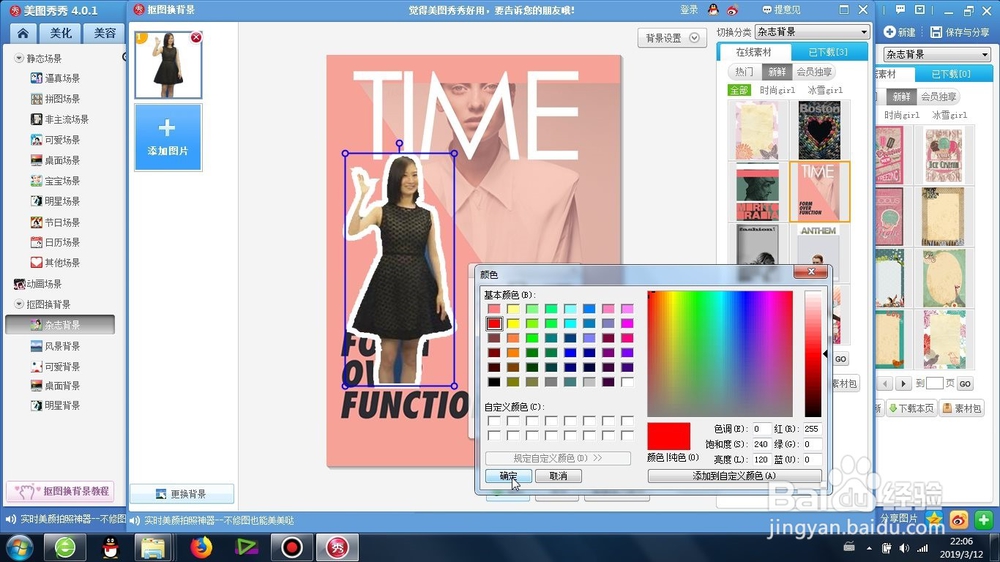Click the 更换背景 button
1000x562 pixels.
point(182,494)
